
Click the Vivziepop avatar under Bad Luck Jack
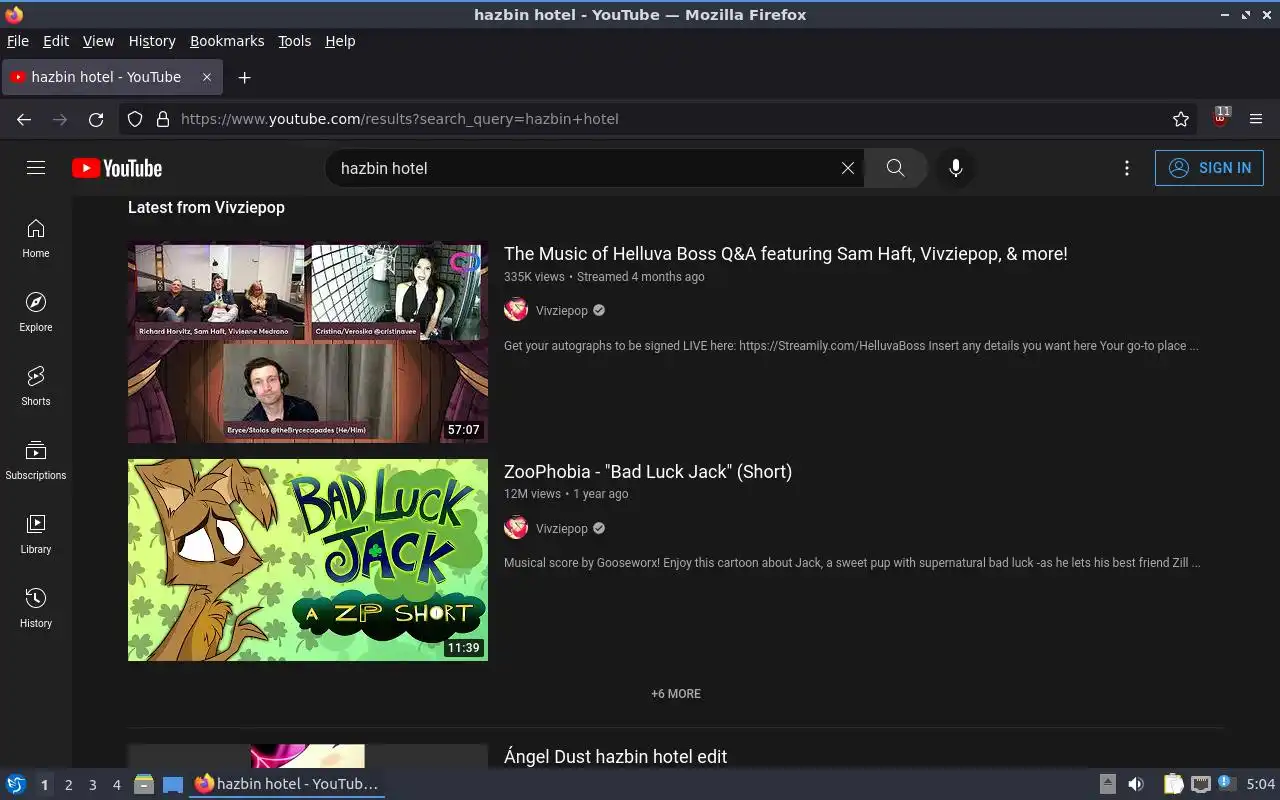pyautogui.click(x=516, y=528)
